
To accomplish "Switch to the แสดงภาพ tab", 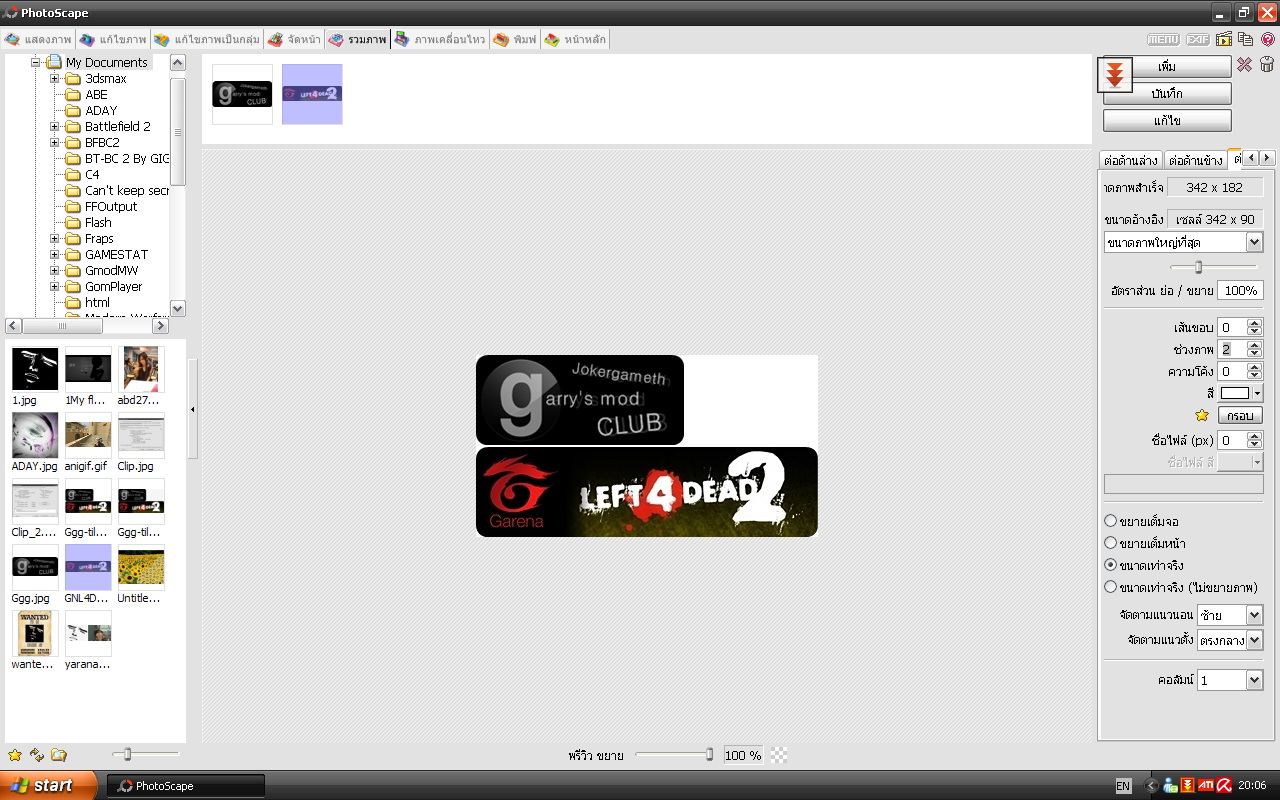I will point(38,40).
